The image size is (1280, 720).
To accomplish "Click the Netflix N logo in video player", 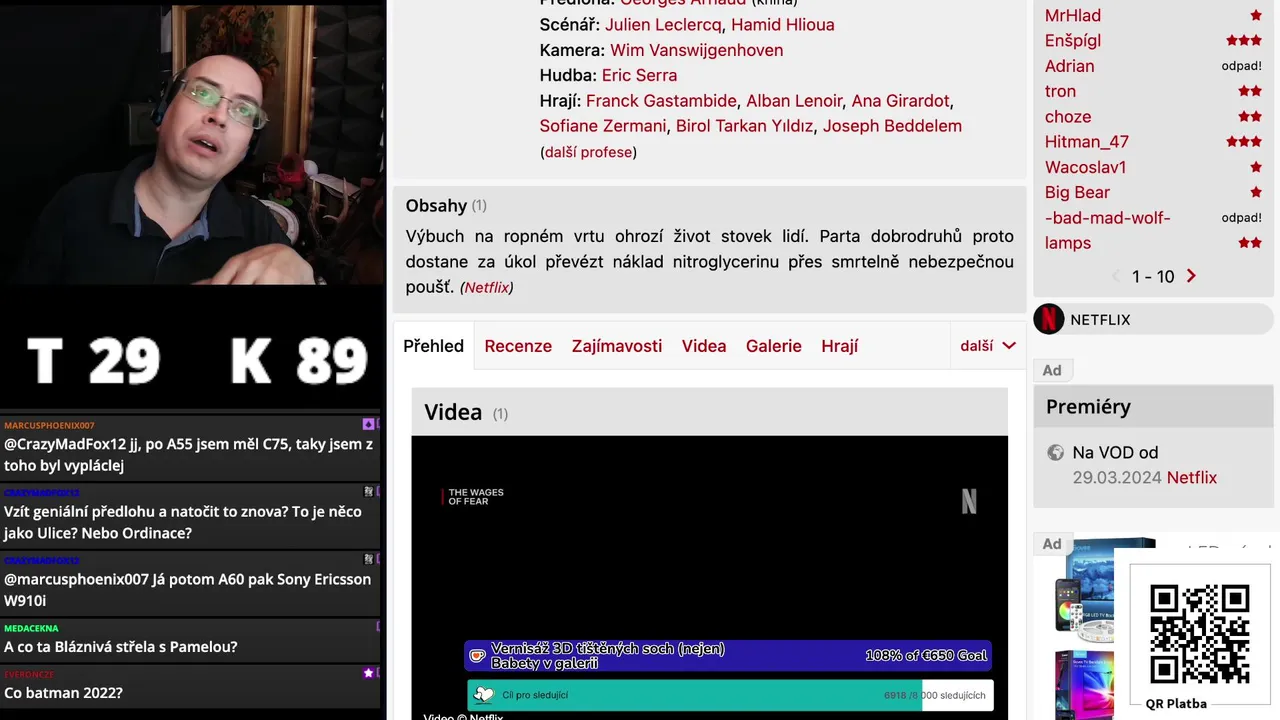I will click(x=968, y=500).
